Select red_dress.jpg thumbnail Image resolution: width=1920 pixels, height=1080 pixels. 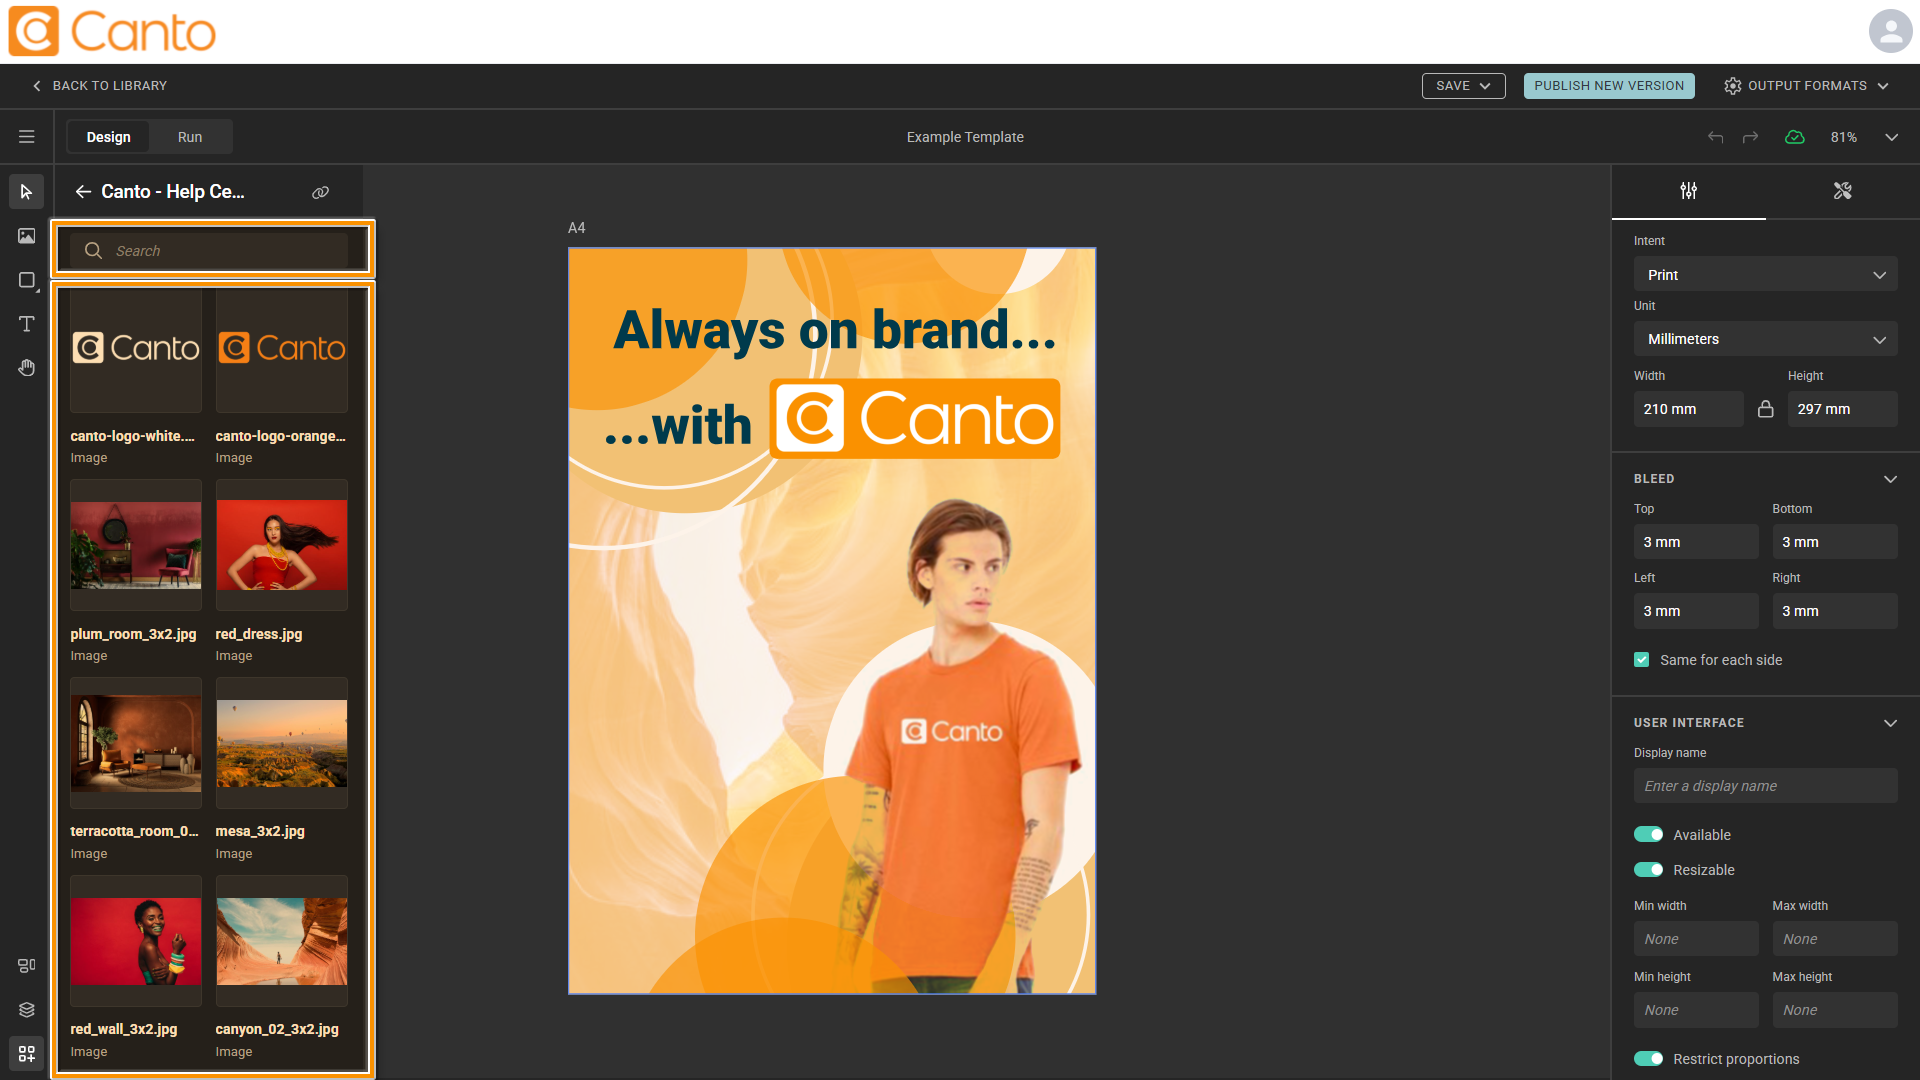tap(282, 545)
